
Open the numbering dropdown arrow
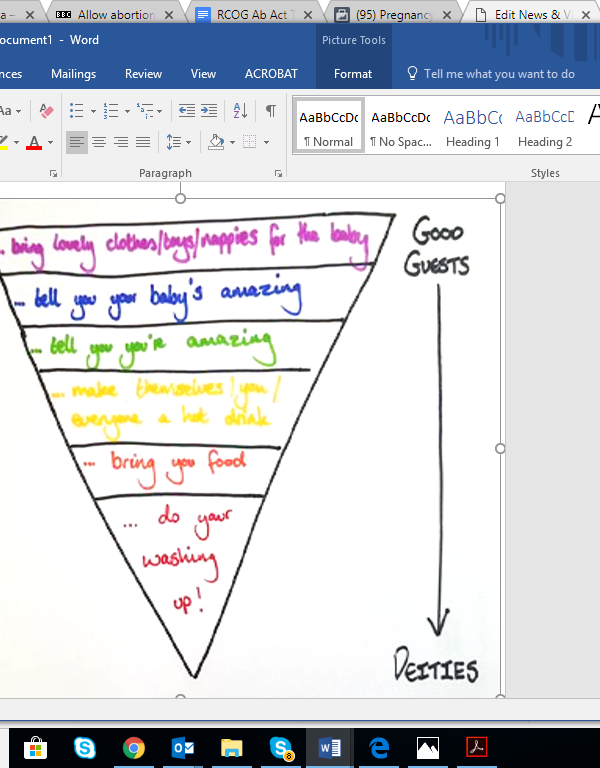click(127, 111)
